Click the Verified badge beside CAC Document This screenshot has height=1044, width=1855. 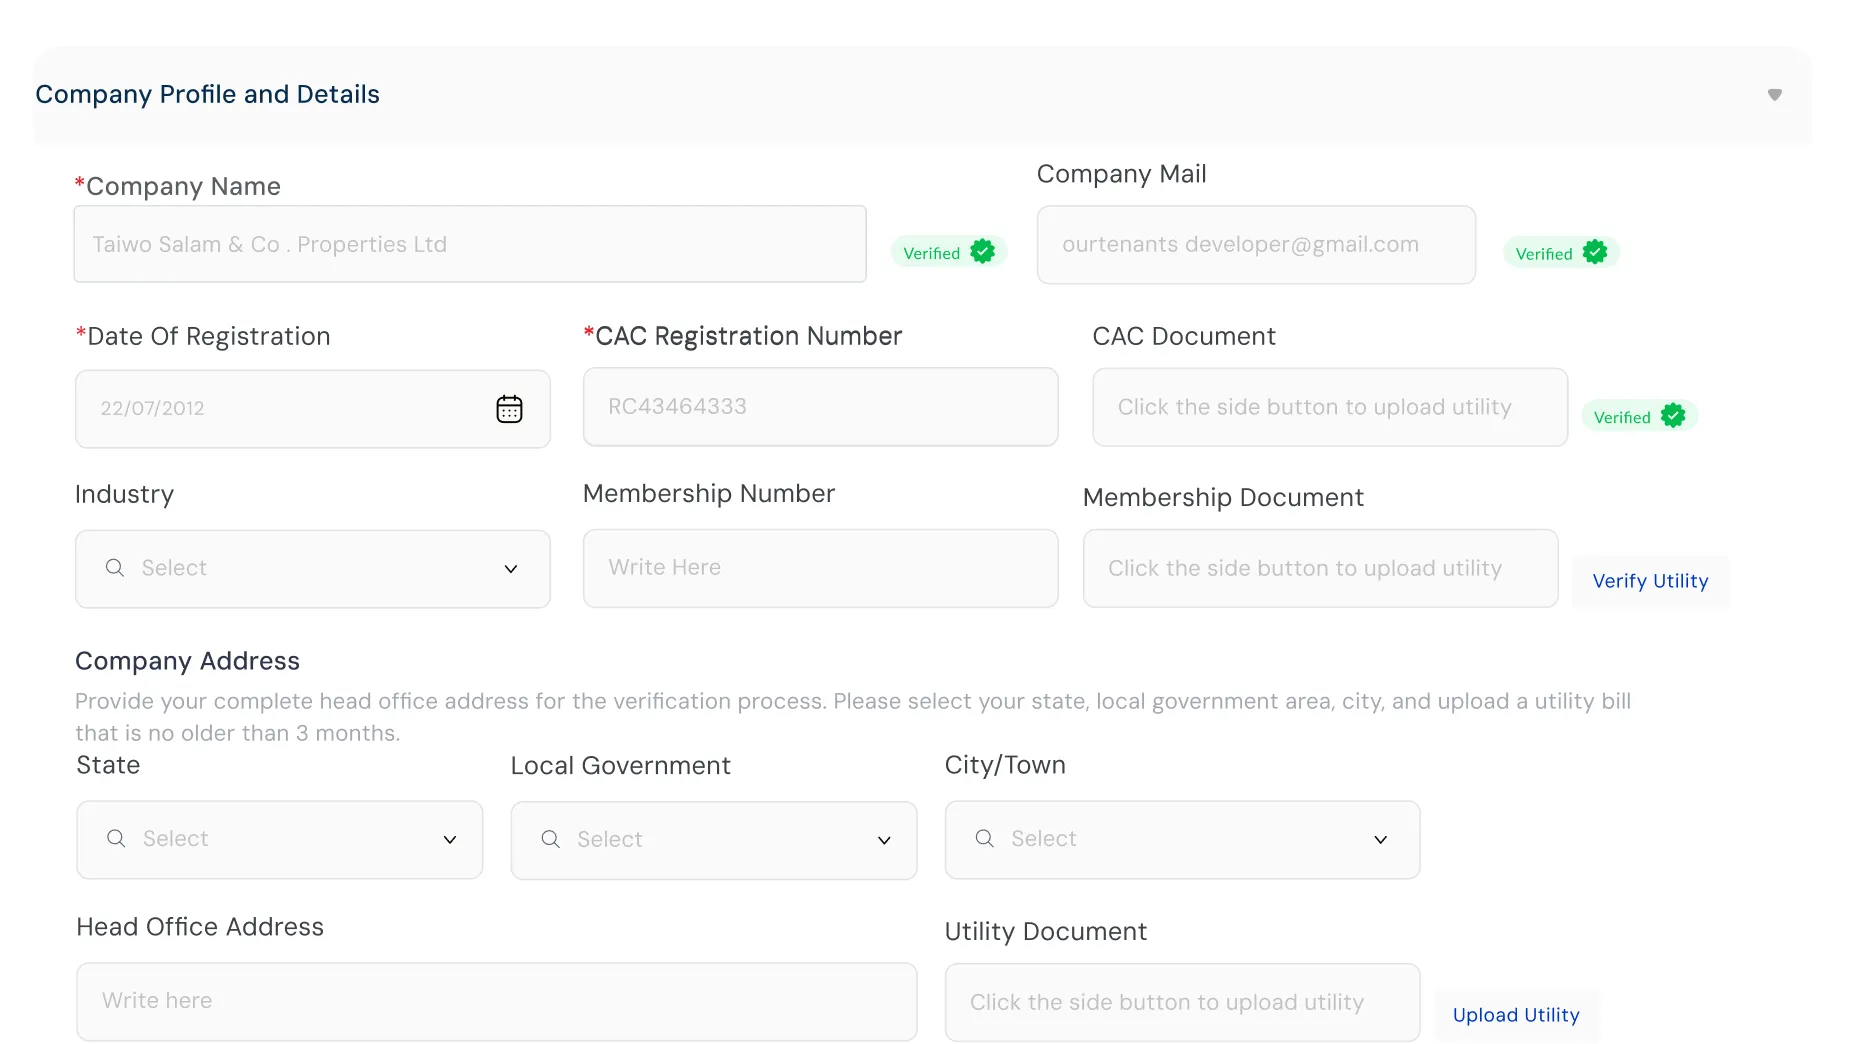(x=1639, y=416)
